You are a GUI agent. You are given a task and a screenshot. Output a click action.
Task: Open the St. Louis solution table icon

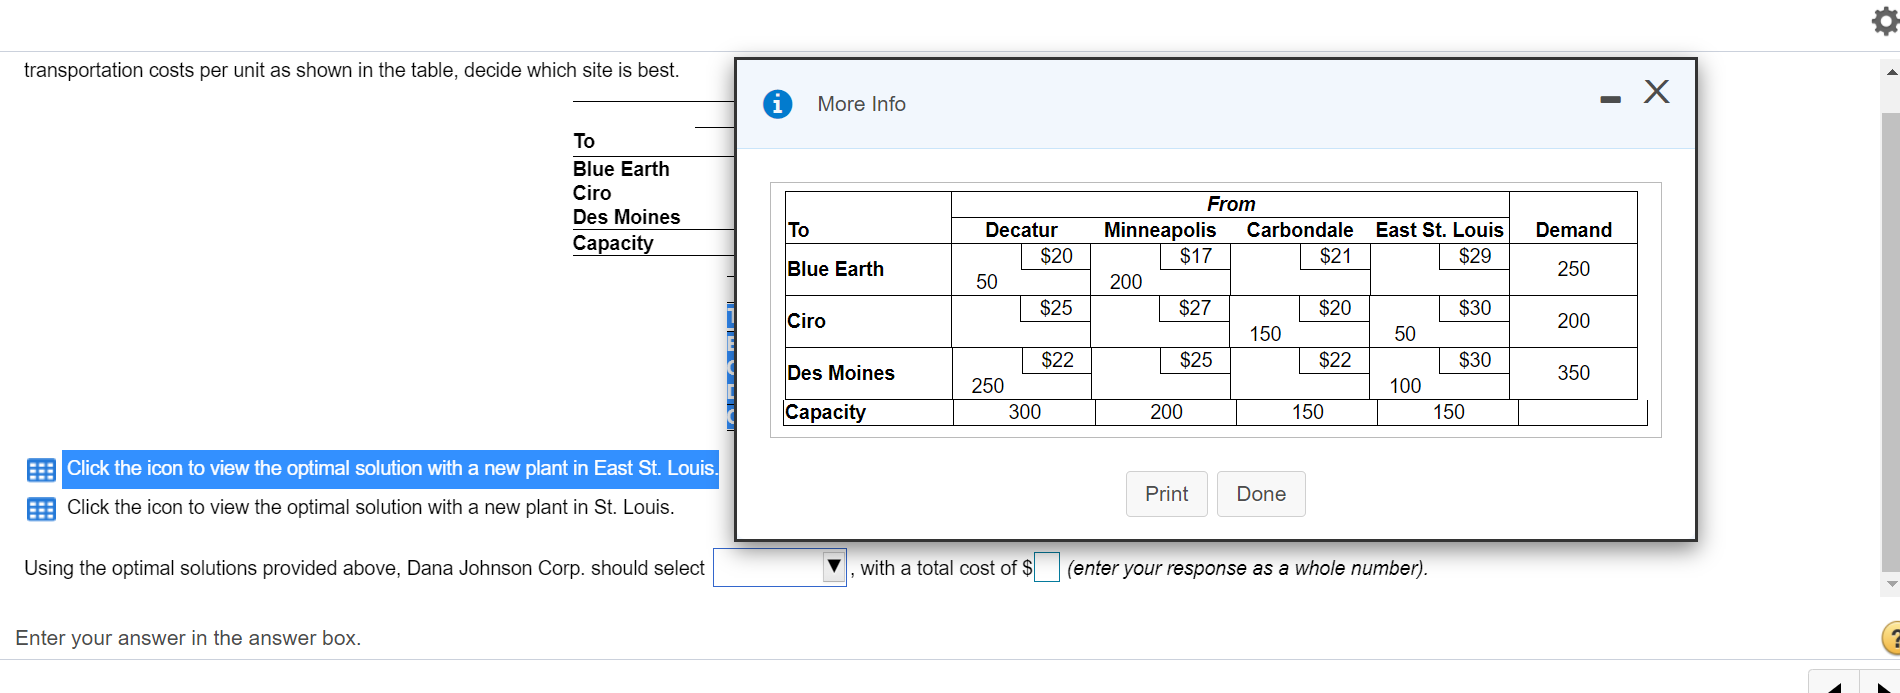click(x=41, y=509)
